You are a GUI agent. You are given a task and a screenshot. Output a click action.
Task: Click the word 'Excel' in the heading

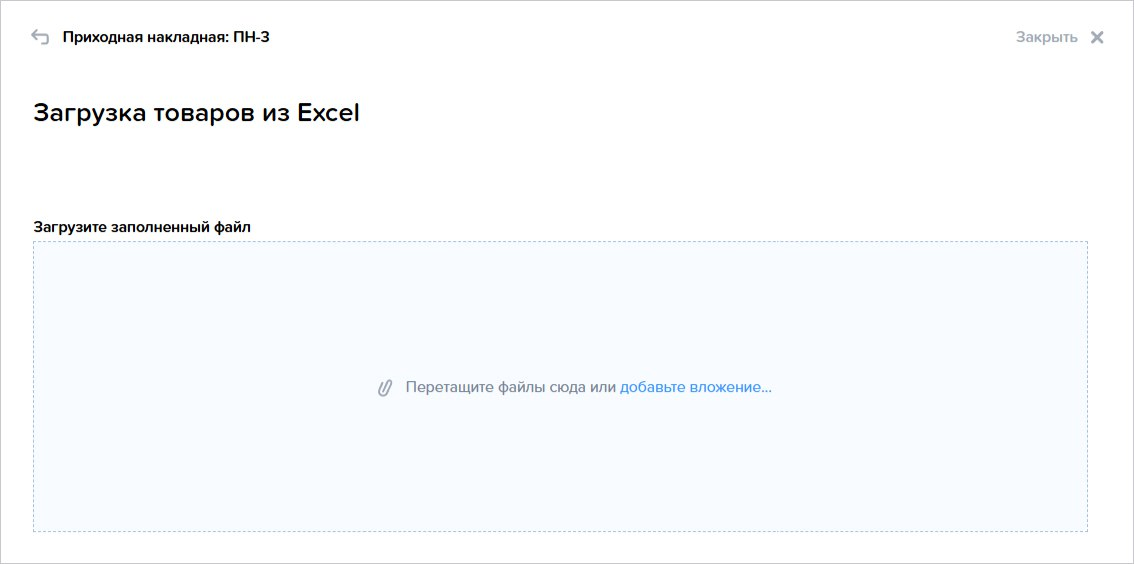coord(328,114)
